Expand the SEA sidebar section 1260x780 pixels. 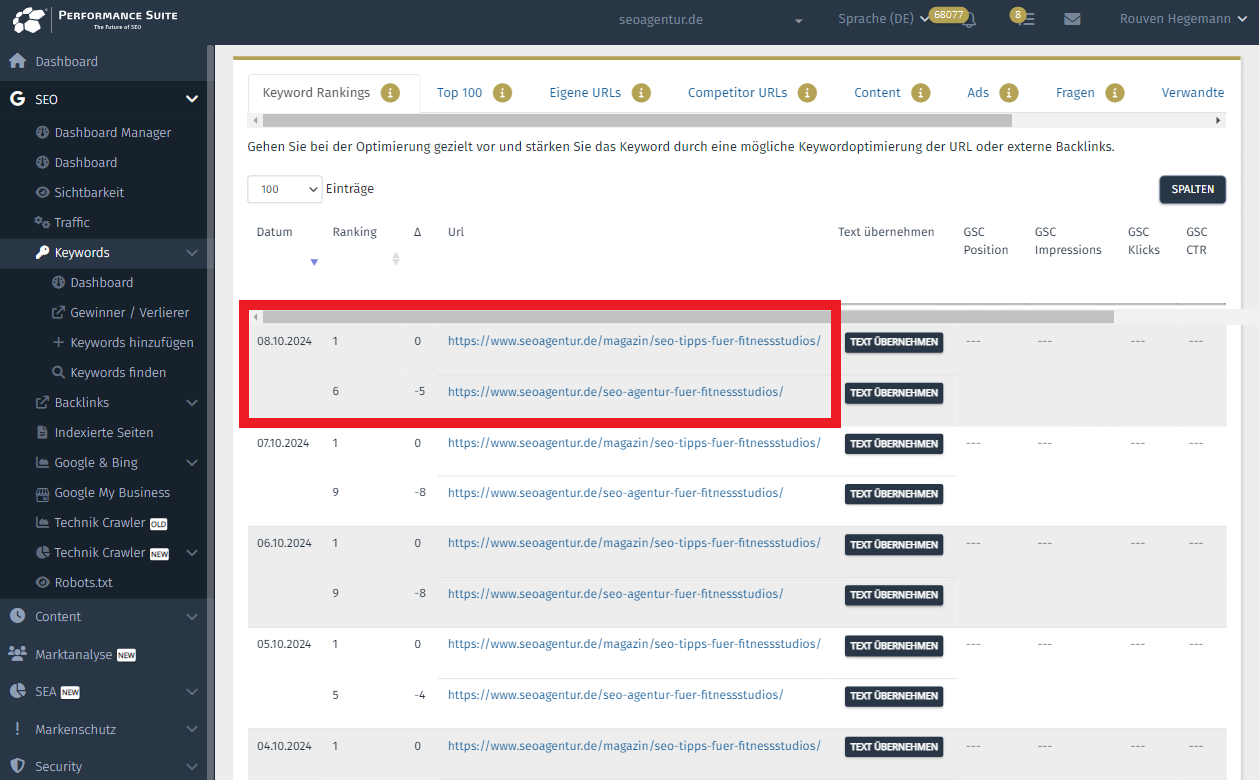click(x=192, y=692)
